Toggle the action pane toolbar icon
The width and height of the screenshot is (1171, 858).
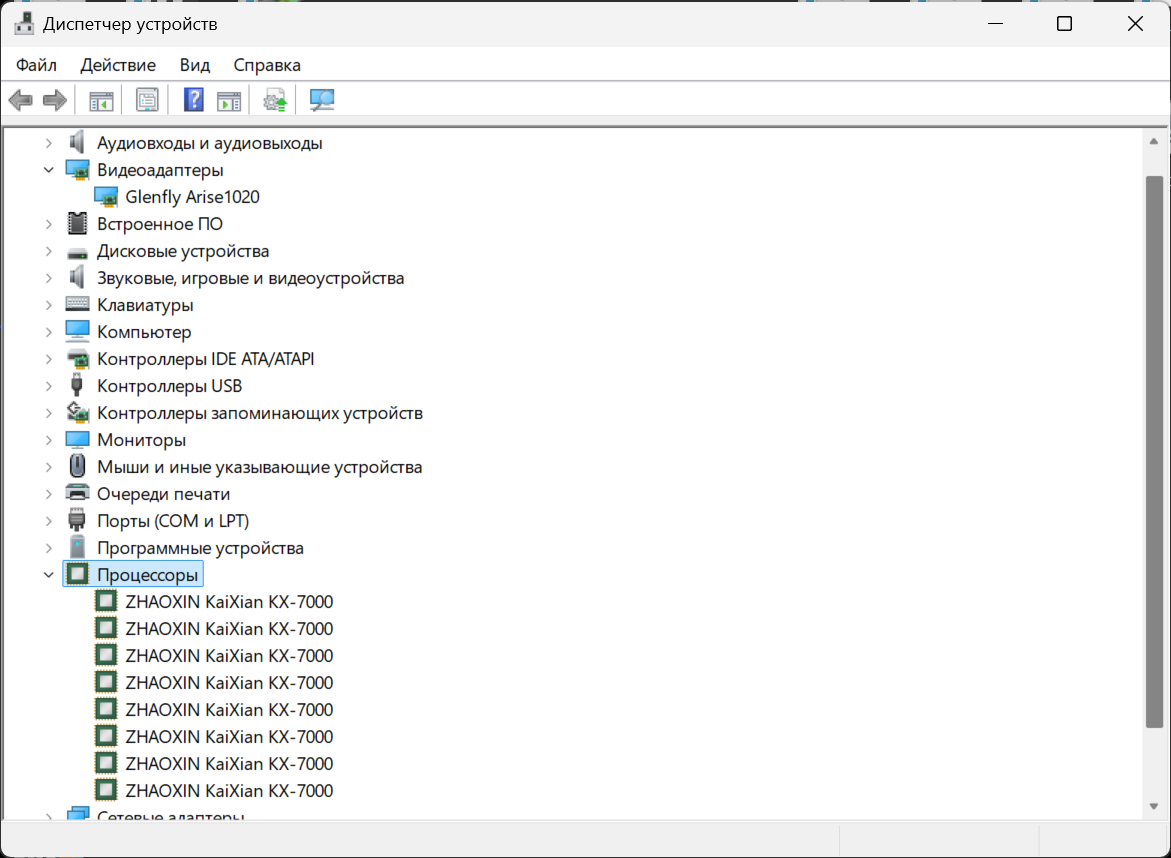(x=229, y=100)
